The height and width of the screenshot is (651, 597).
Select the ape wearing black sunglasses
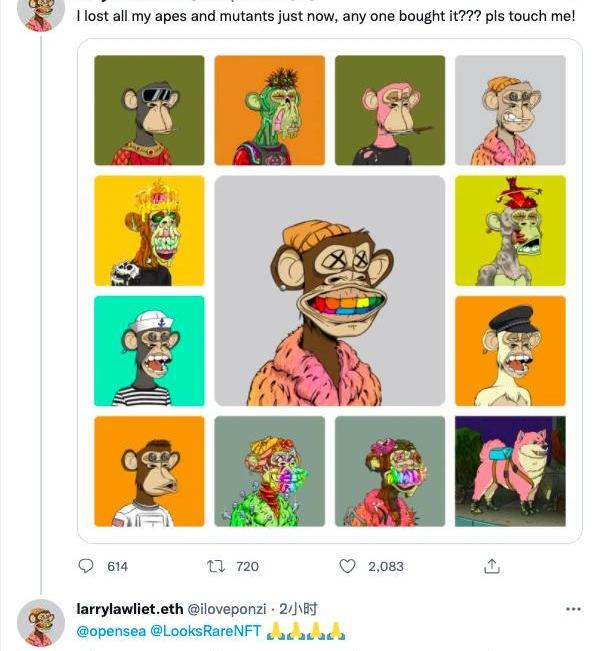click(149, 110)
